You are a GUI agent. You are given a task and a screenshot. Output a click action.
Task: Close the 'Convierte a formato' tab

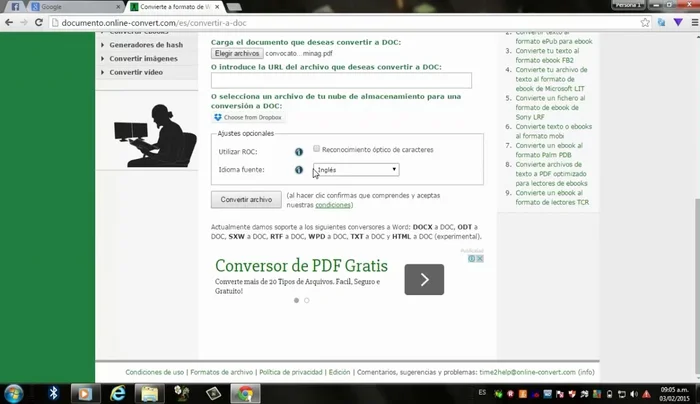(x=217, y=7)
